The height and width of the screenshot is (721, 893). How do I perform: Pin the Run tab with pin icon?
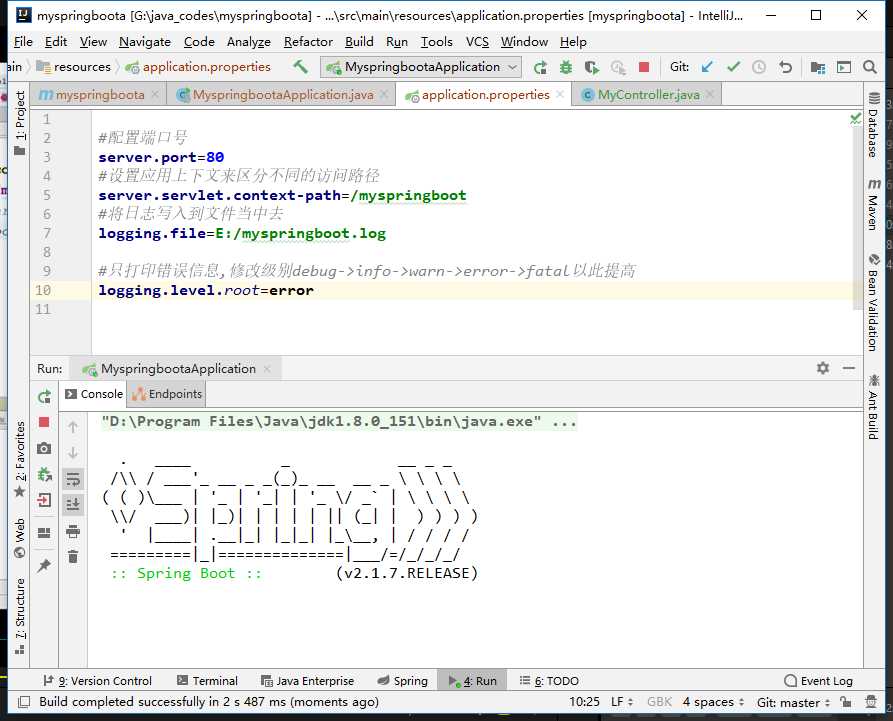(44, 565)
